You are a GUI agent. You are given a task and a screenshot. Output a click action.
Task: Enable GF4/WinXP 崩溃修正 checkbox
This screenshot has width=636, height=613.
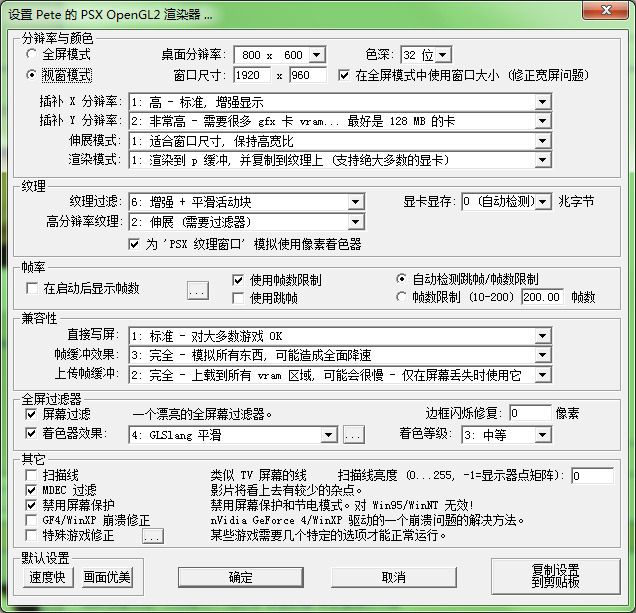coord(31,520)
